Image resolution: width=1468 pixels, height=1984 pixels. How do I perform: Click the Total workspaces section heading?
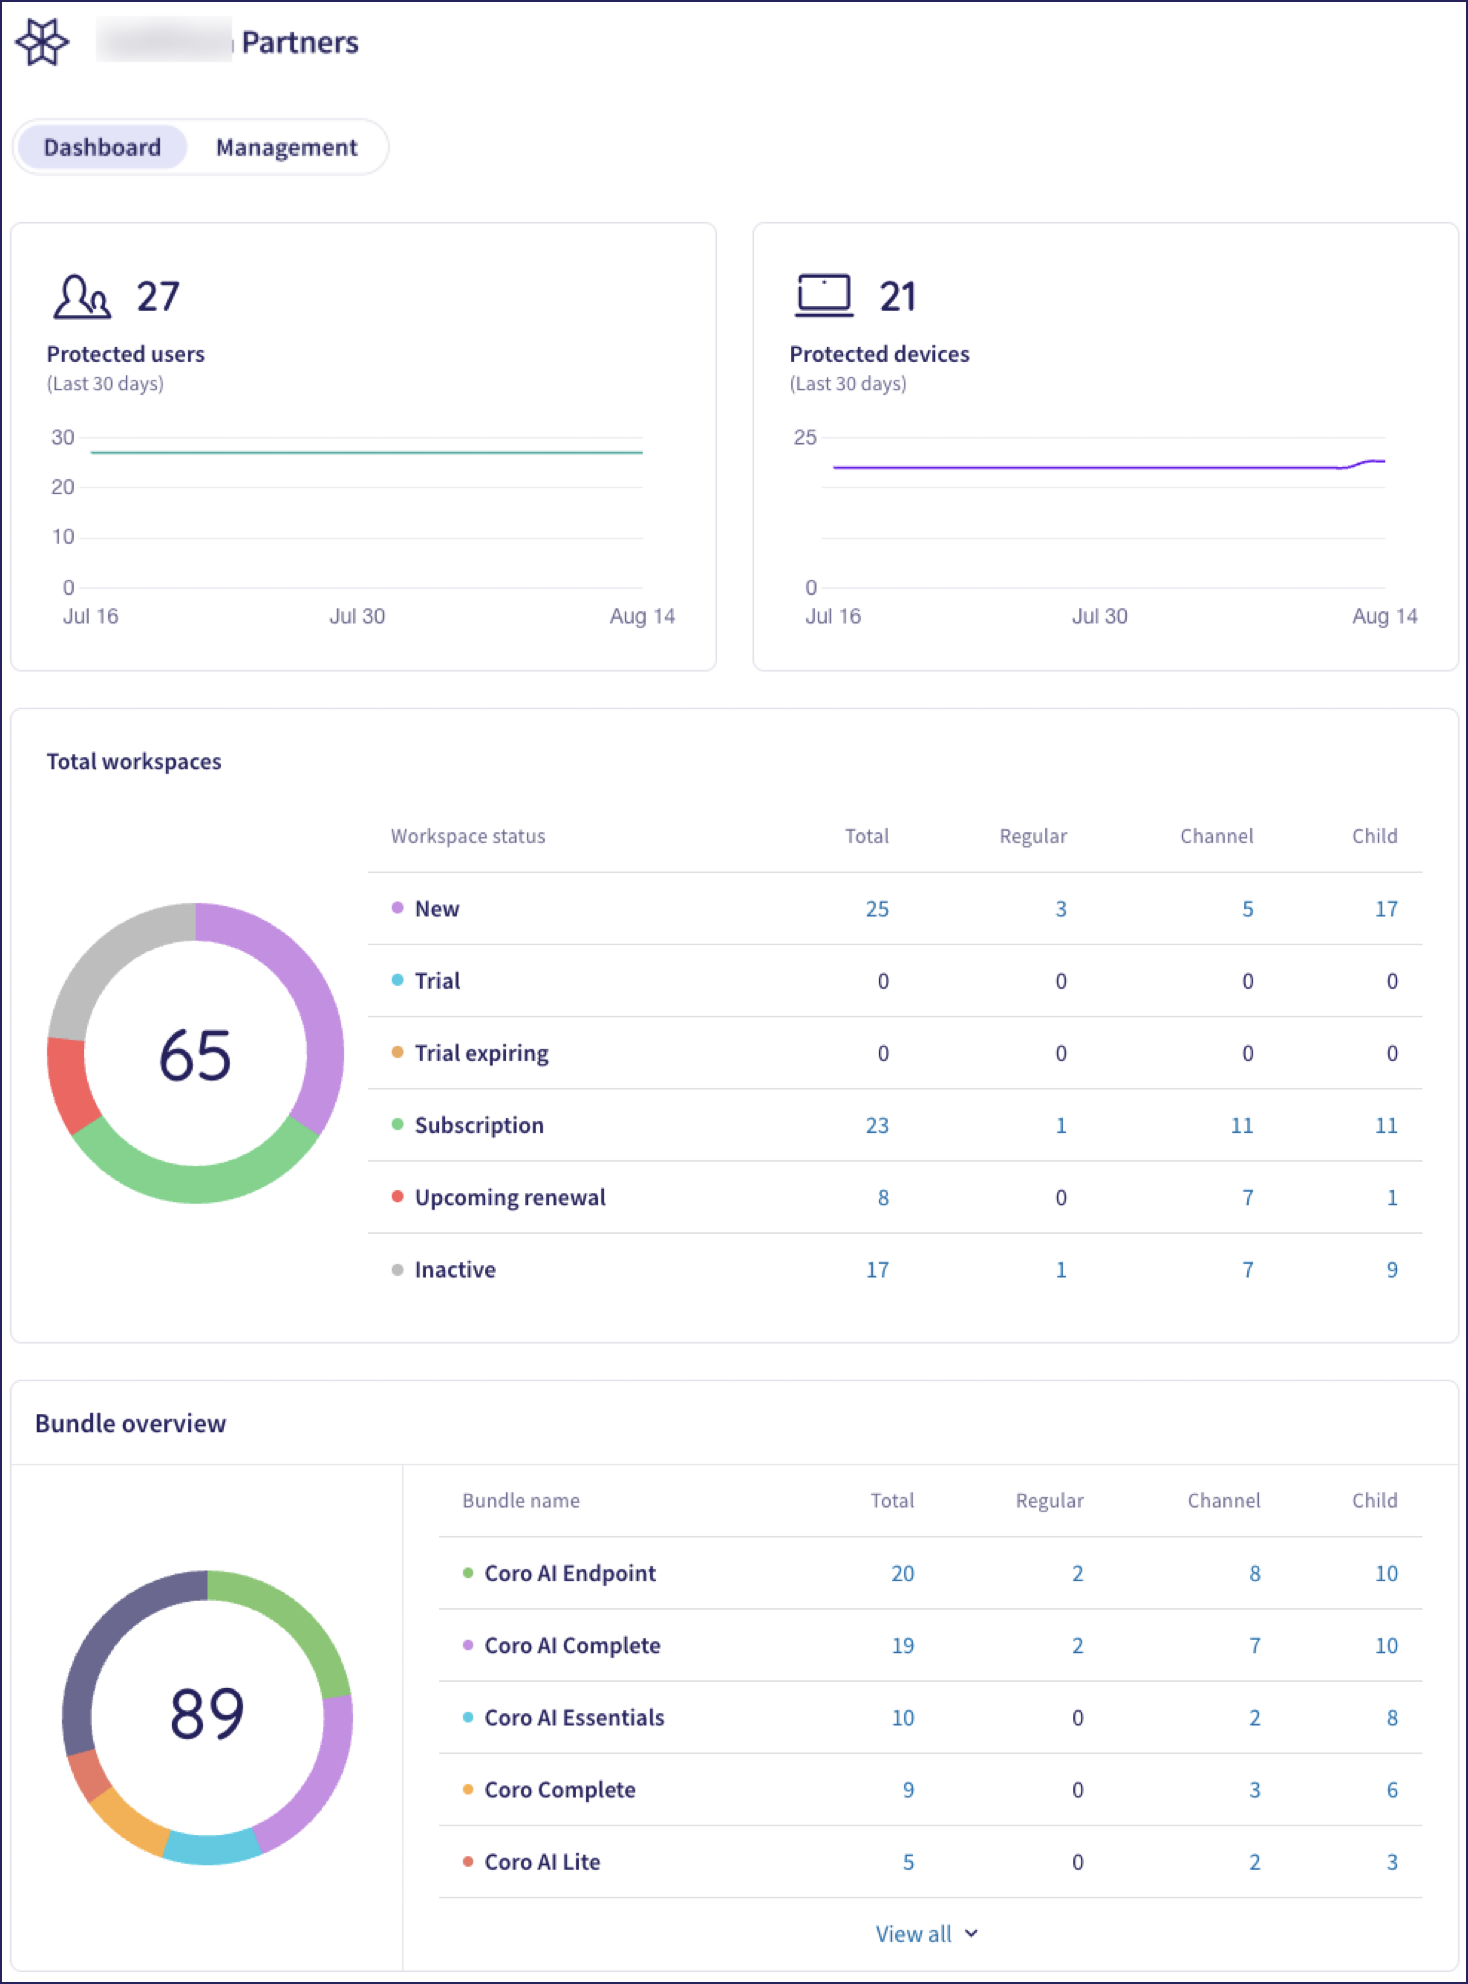tap(134, 761)
